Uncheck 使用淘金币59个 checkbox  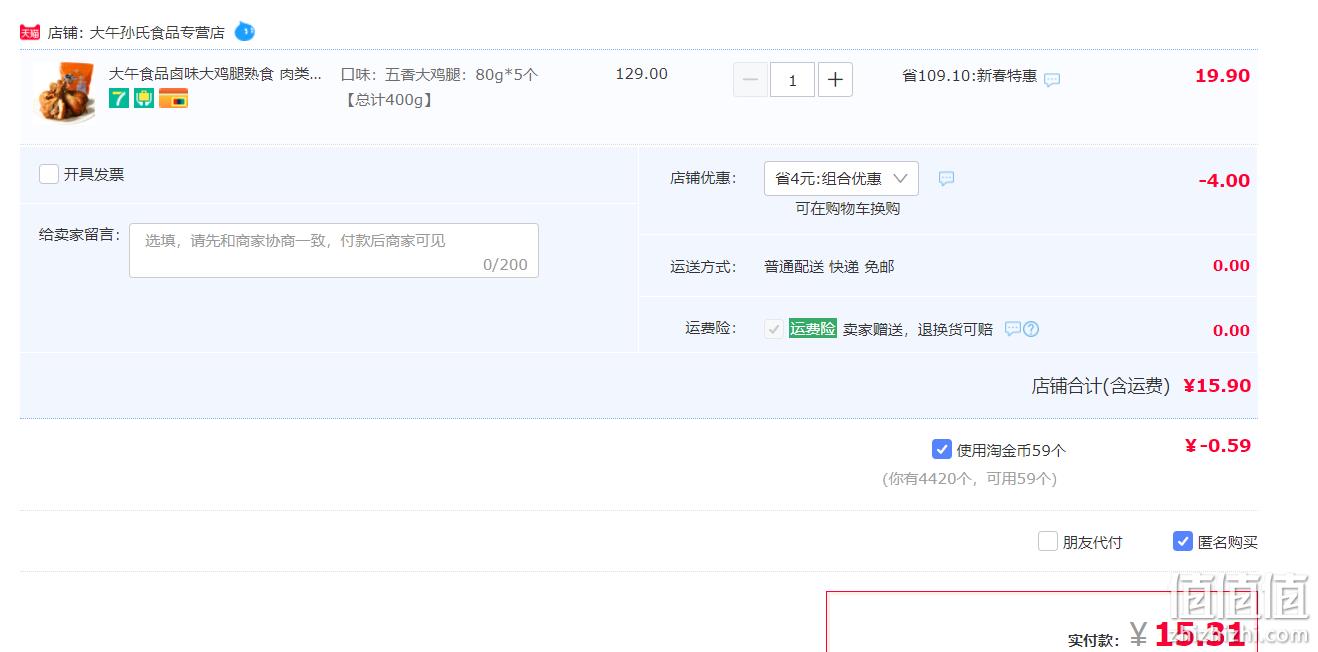pos(941,449)
